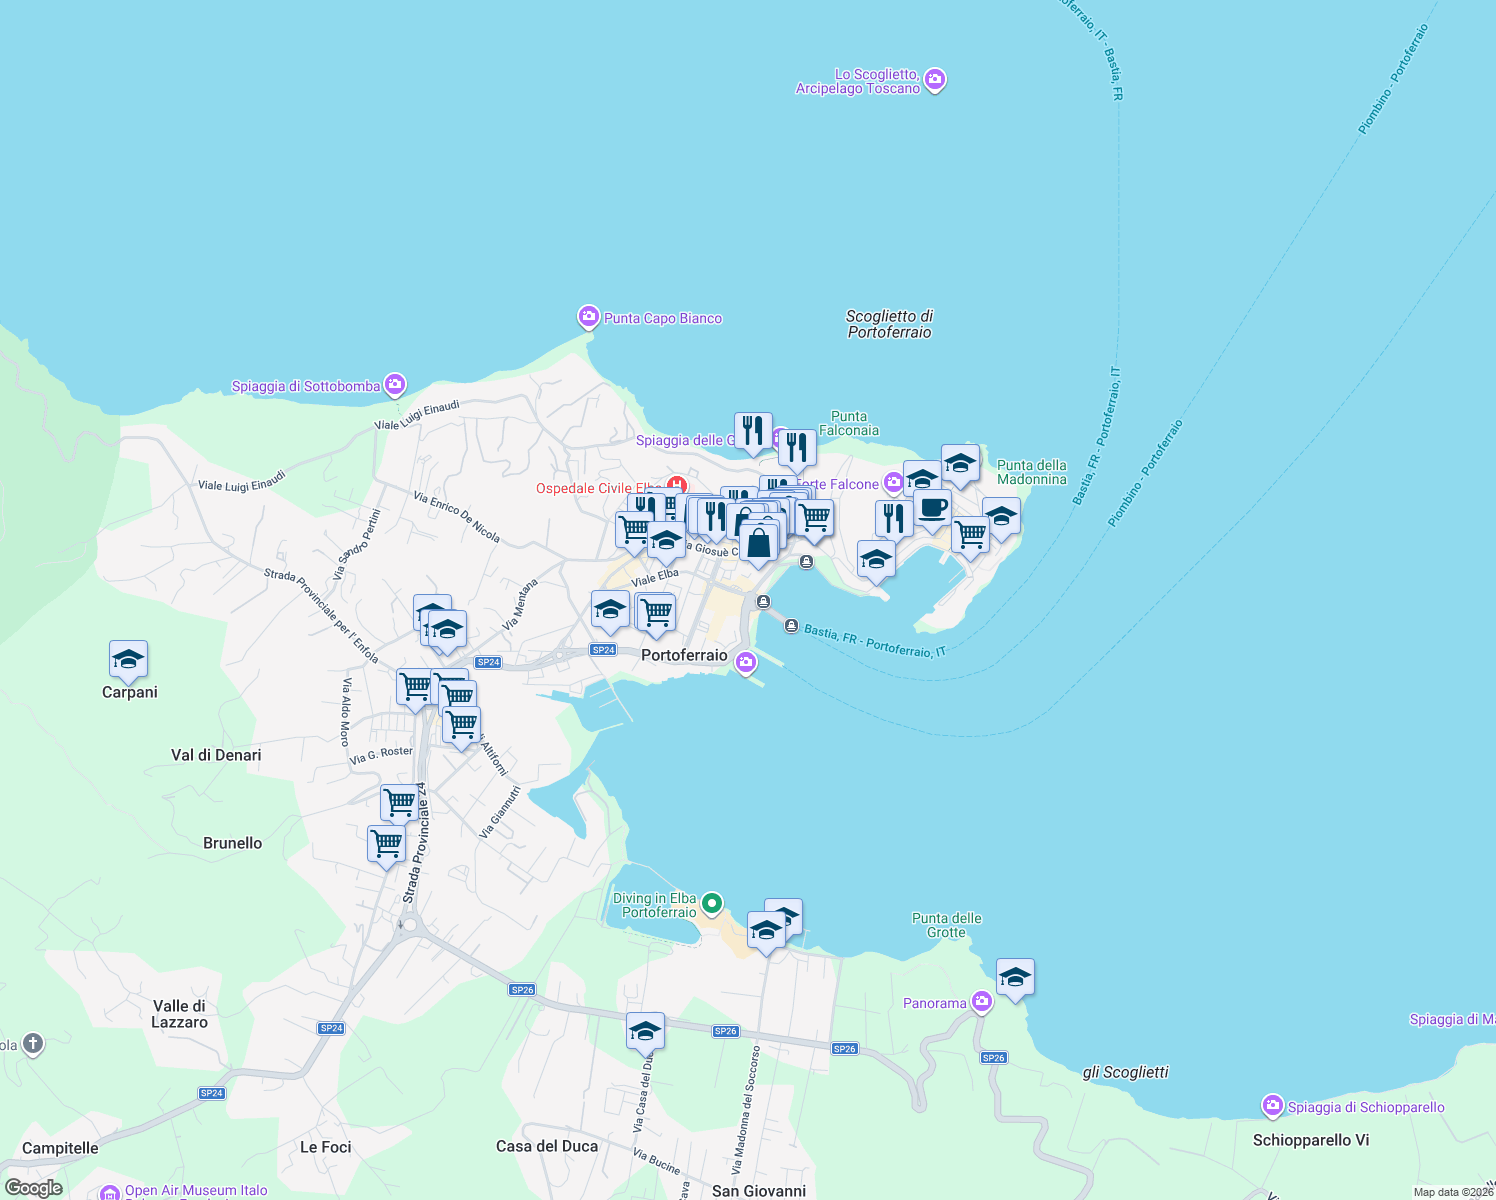Screen dimensions: 1496x1200
Task: Click the Punta Capo Bianco camera pin
Action: 587,316
